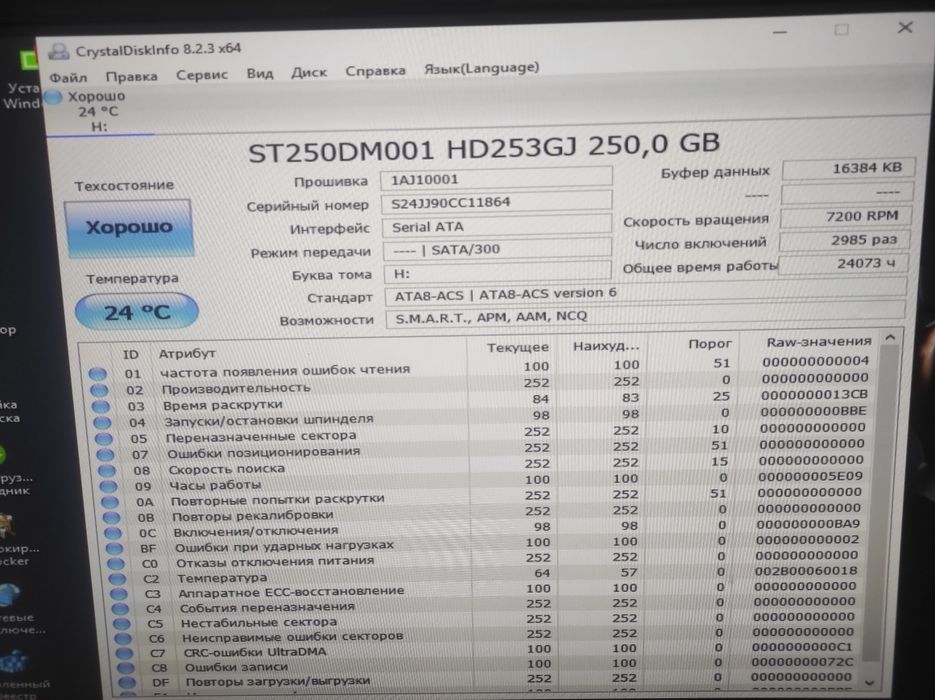The width and height of the screenshot is (935, 700).
Task: Click the attribute name 'CRC-ошибки UltraDMA'
Action: [255, 652]
